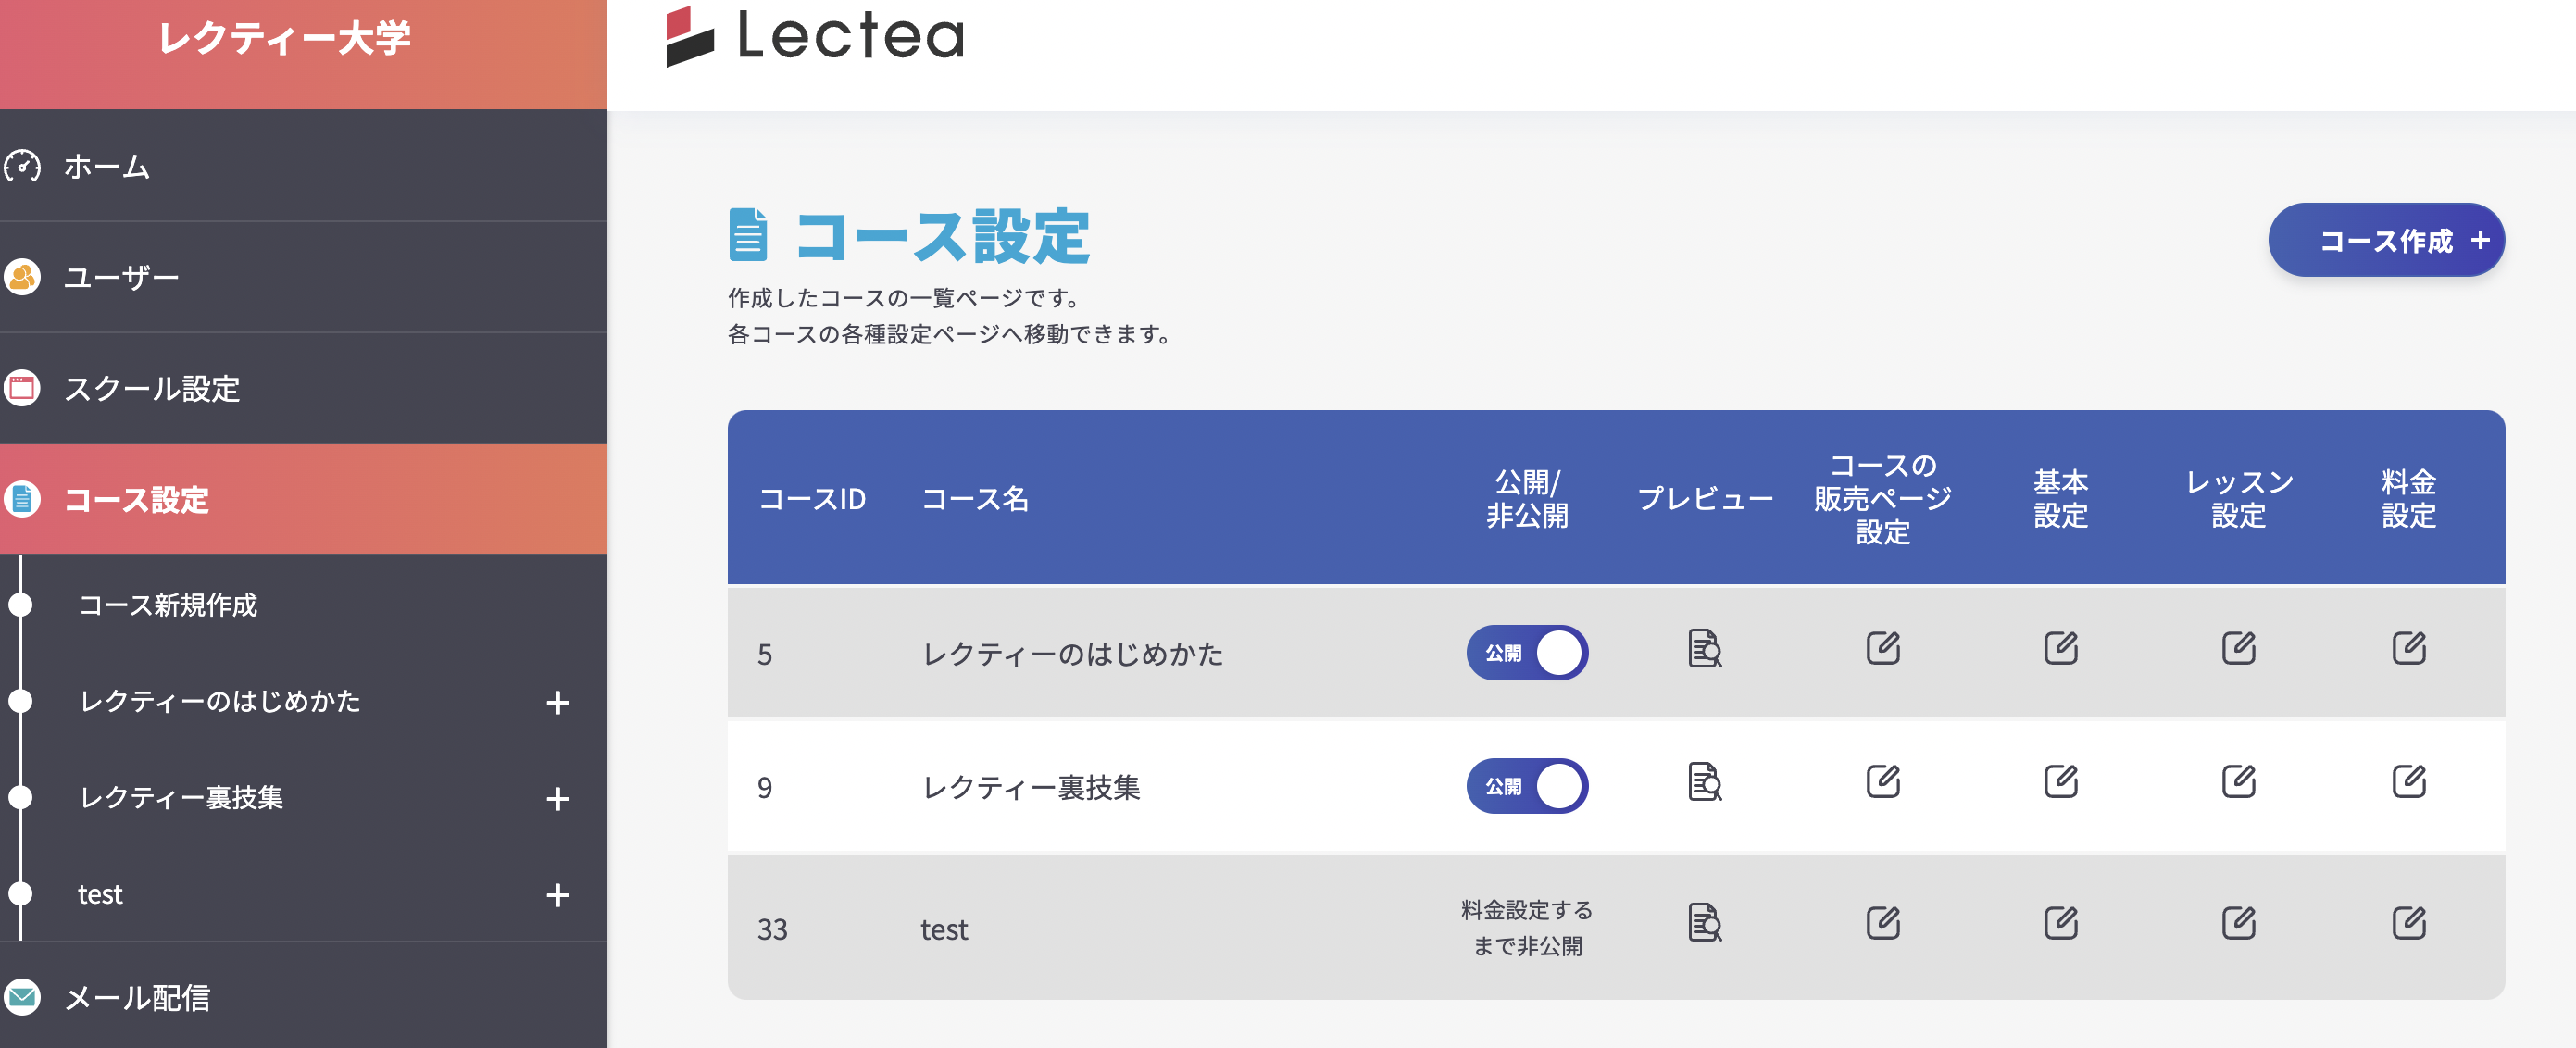The height and width of the screenshot is (1048, 2576).
Task: Edit sales page settings for レクティー裏技集
Action: pyautogui.click(x=1882, y=781)
